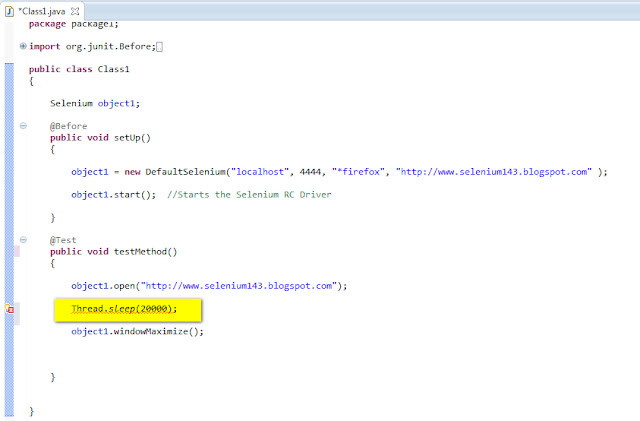Click 'public void setUp()' line
Image resolution: width=640 pixels, height=421 pixels.
[x=100, y=138]
